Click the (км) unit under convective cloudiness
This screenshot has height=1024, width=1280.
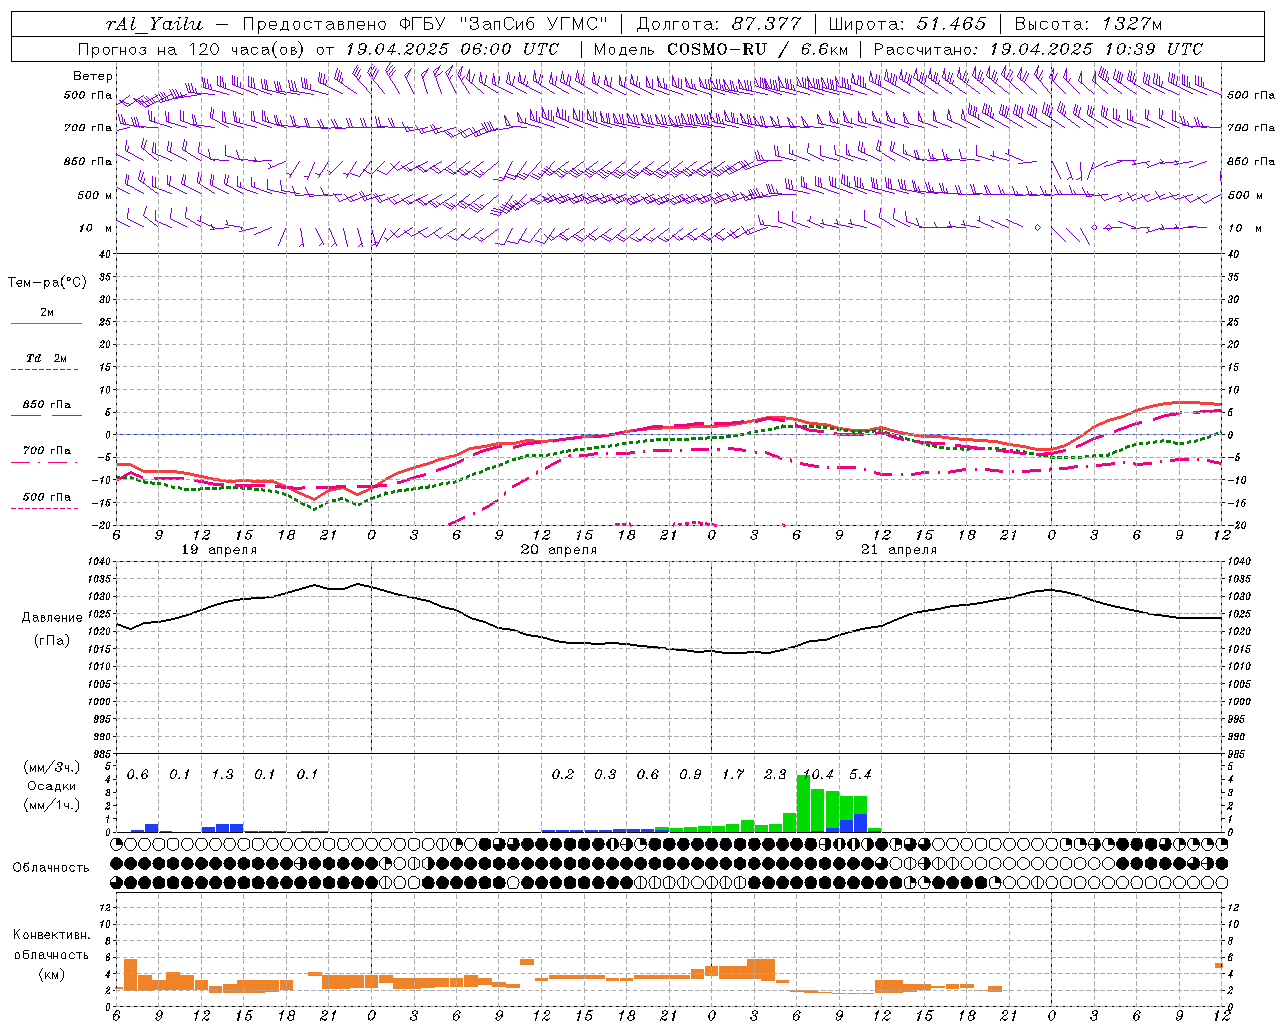click(51, 974)
